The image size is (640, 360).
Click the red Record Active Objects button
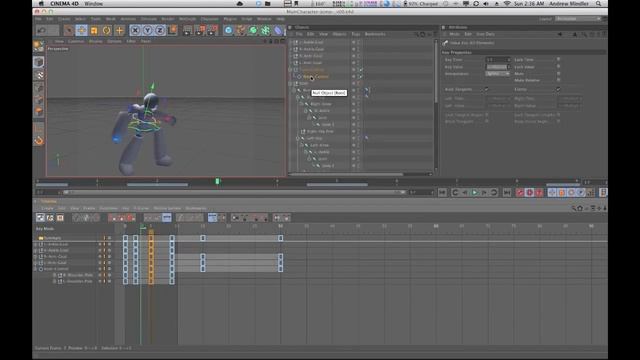[520, 192]
